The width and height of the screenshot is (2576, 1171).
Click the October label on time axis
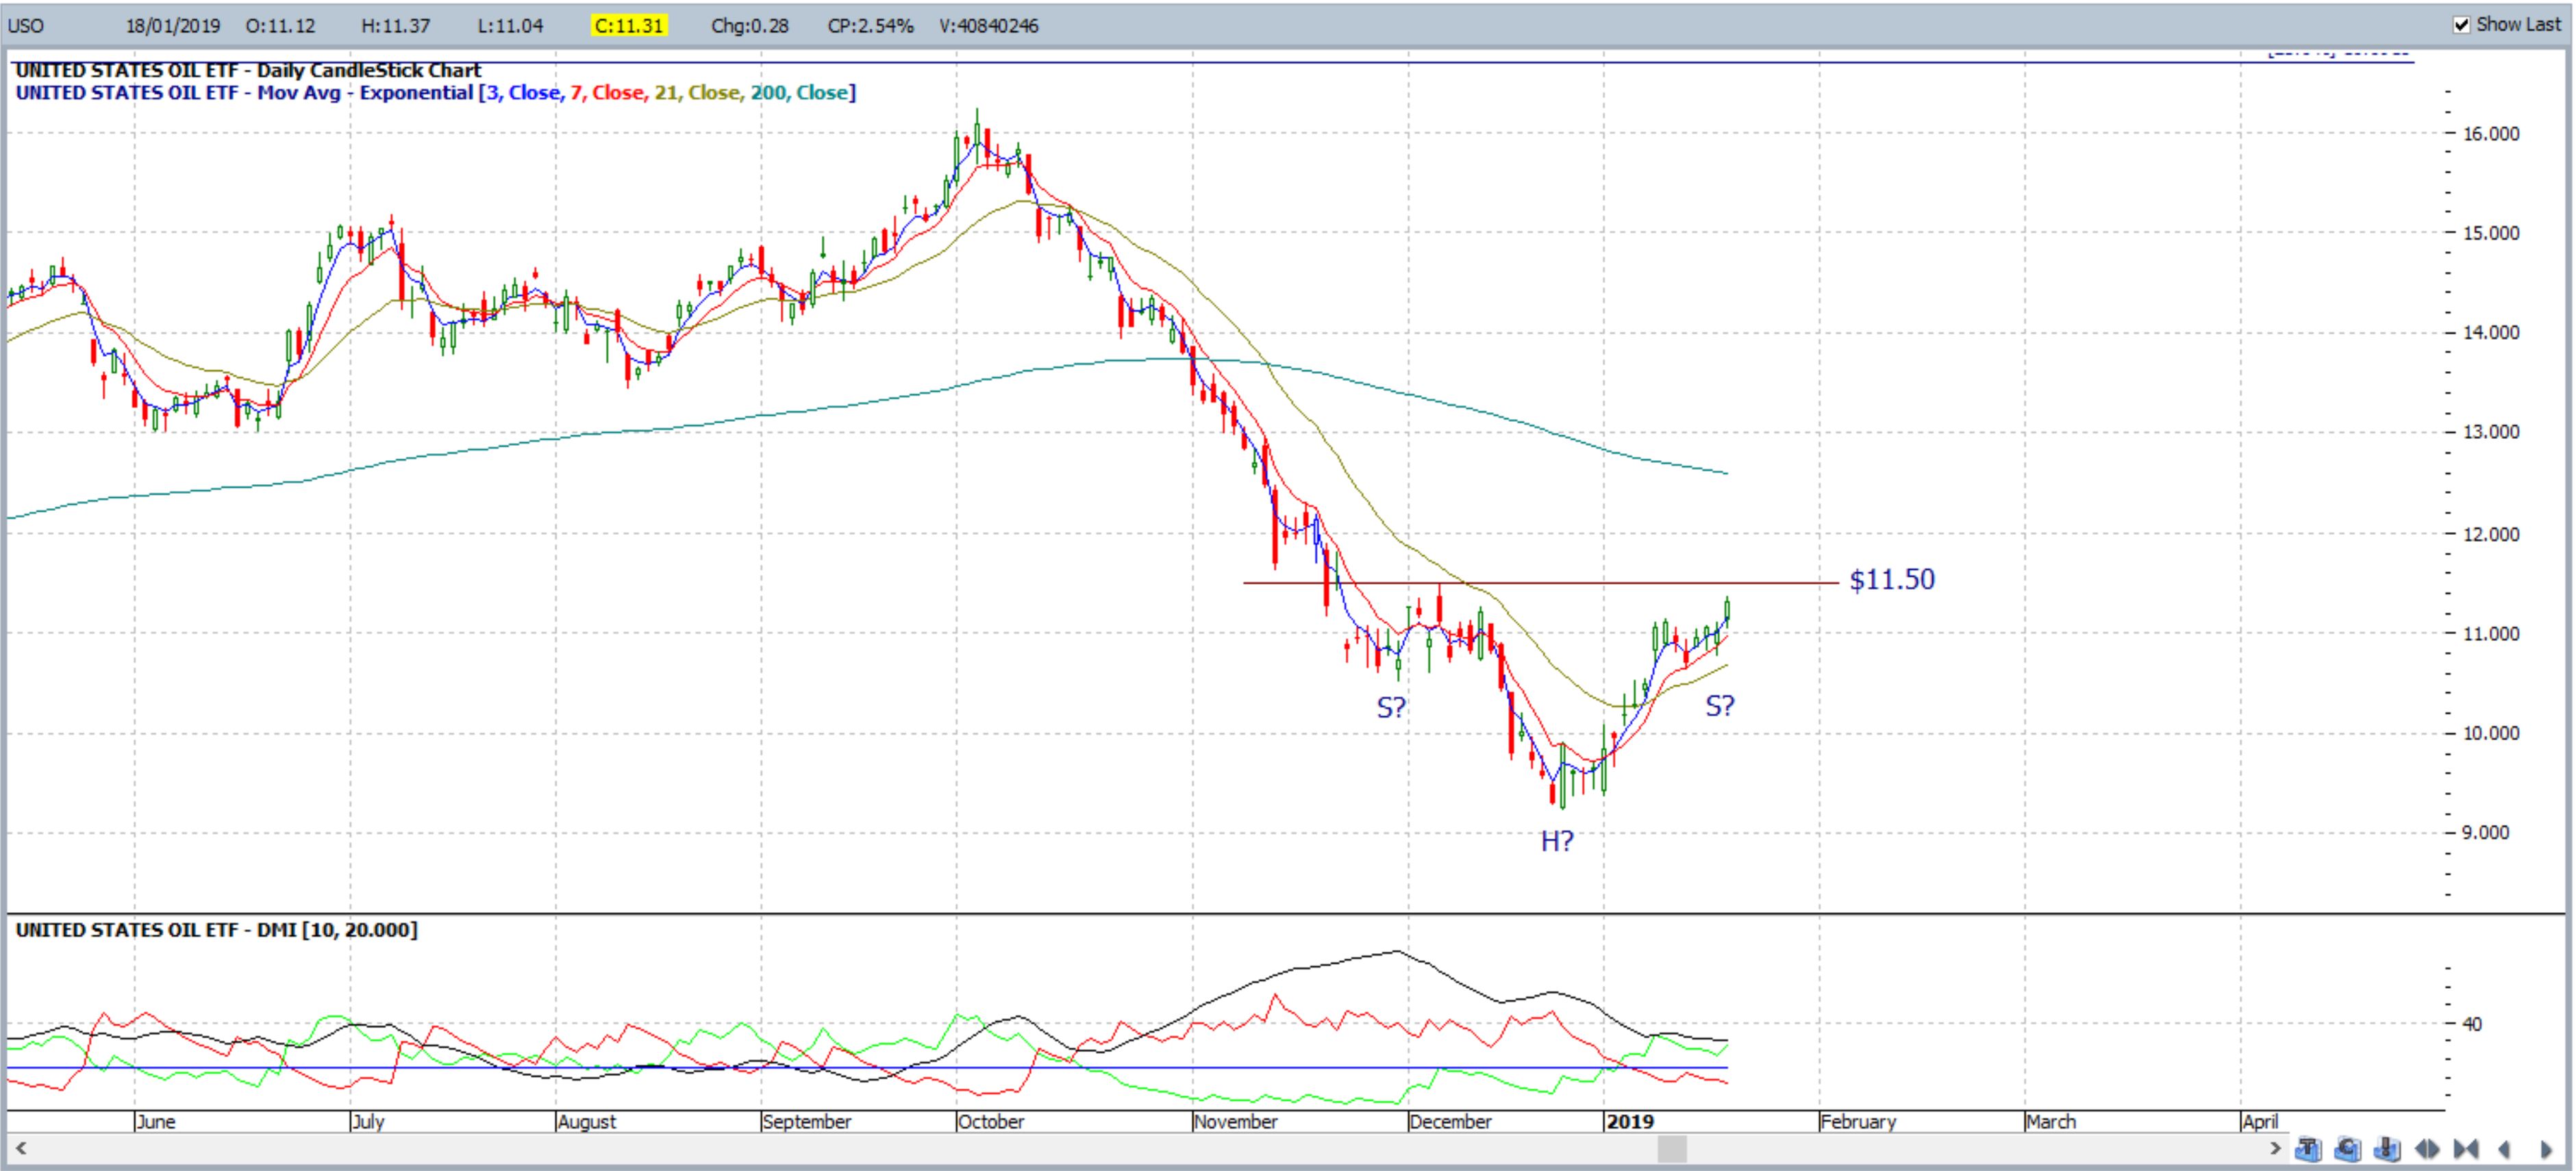tap(991, 1121)
